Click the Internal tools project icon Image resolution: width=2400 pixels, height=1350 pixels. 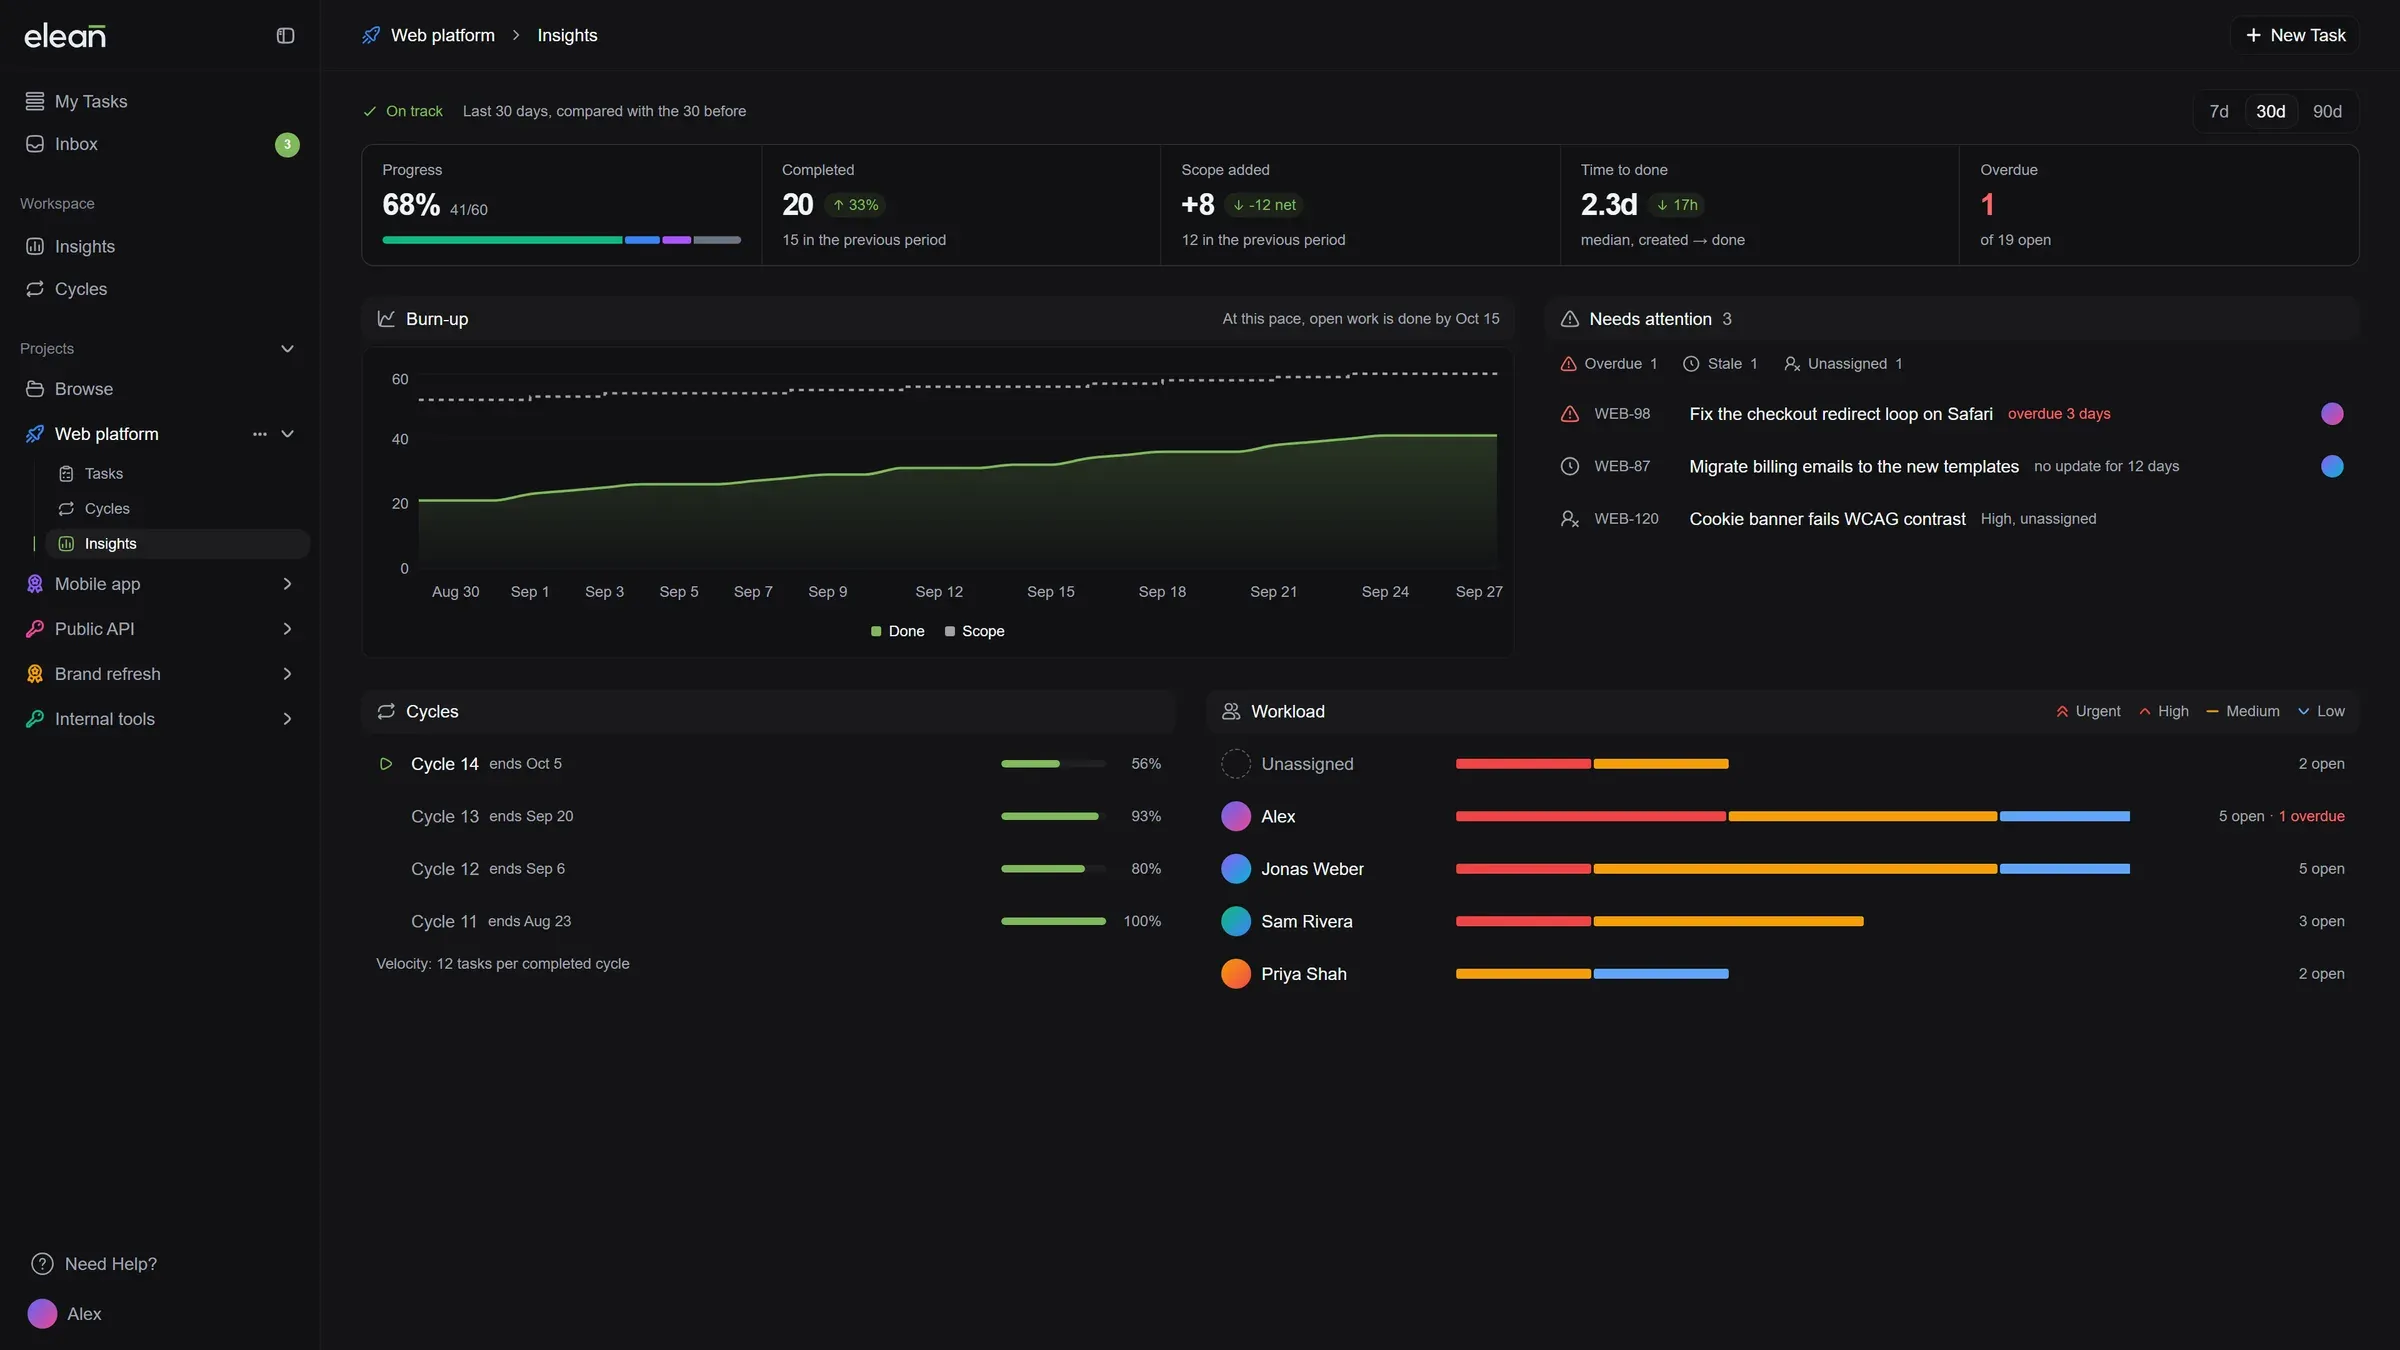[35, 719]
